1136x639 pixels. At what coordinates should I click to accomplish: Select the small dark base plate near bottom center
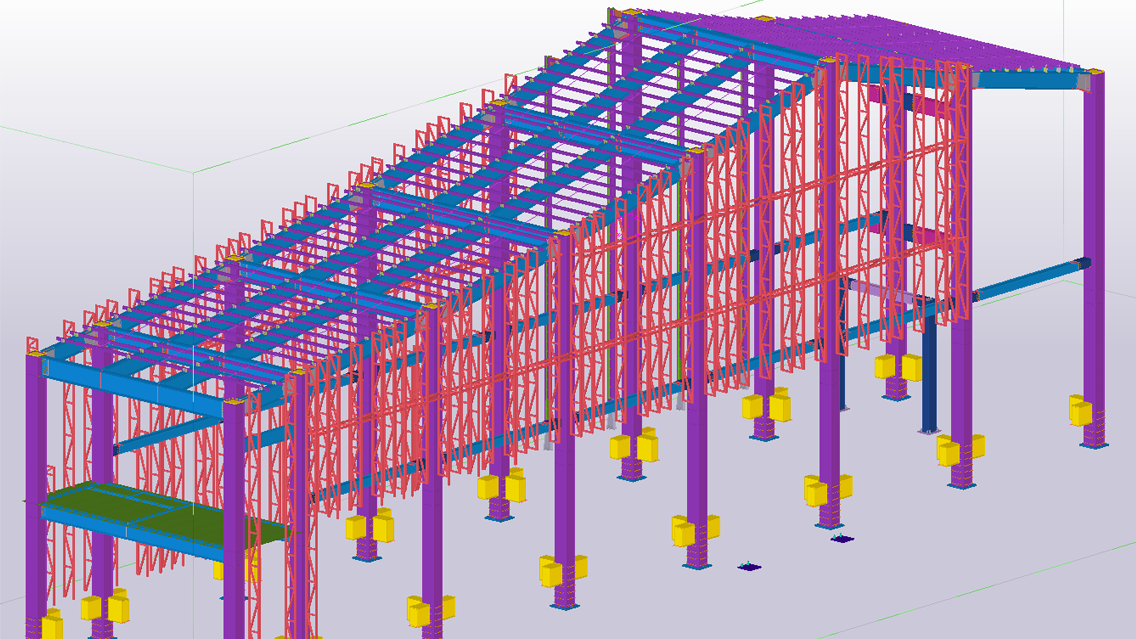749,567
